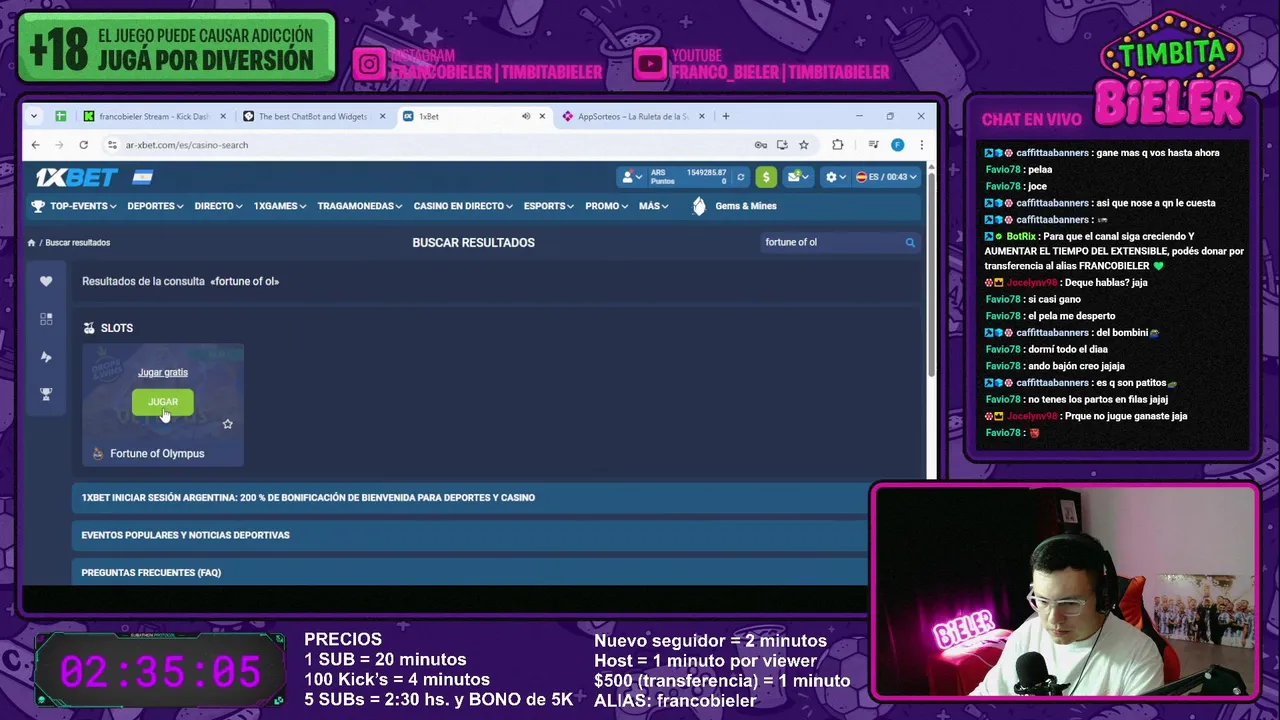Click the green JUGAR button

163,402
